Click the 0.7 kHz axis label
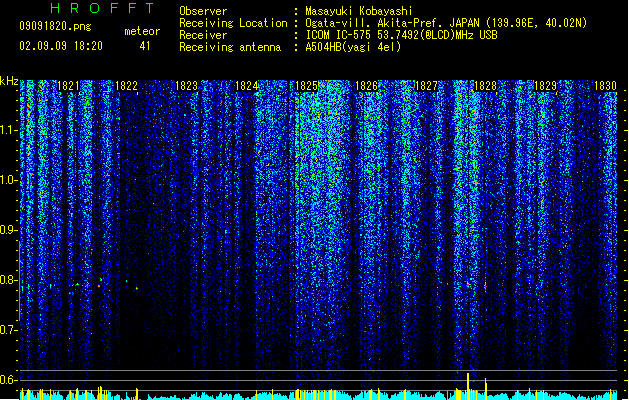Screen dimensions: 629x400 (x=8, y=330)
